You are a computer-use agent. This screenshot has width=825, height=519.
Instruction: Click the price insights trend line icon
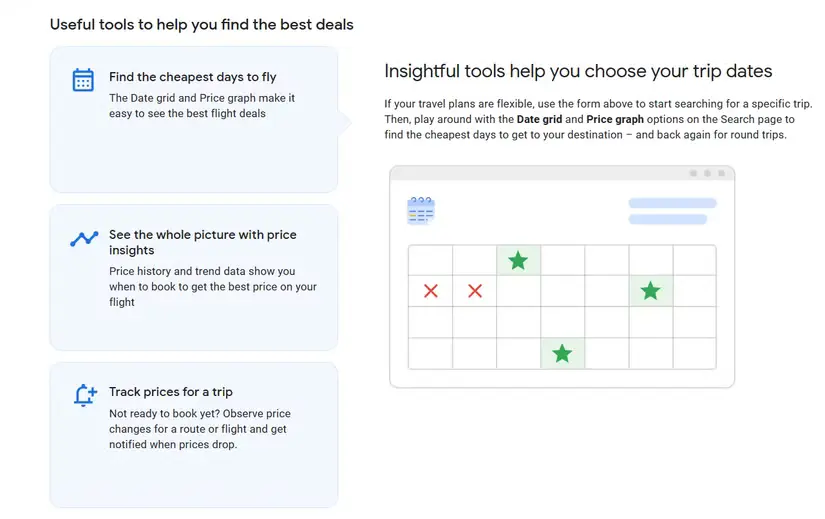click(x=84, y=239)
